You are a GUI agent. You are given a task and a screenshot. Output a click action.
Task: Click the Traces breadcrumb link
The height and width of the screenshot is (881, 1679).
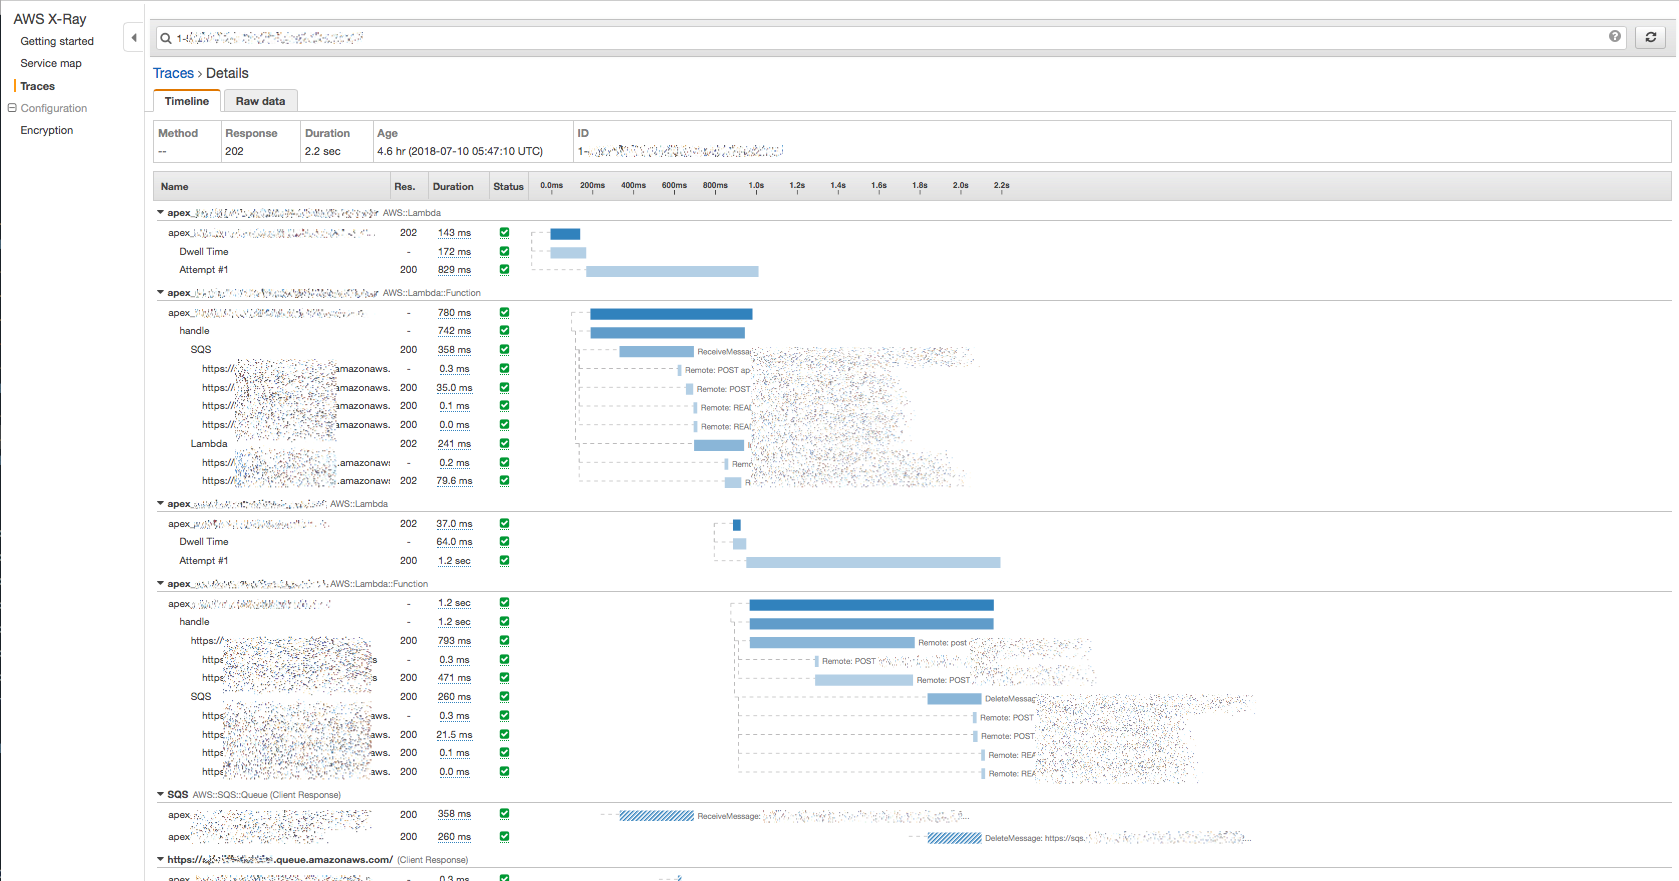pyautogui.click(x=173, y=73)
